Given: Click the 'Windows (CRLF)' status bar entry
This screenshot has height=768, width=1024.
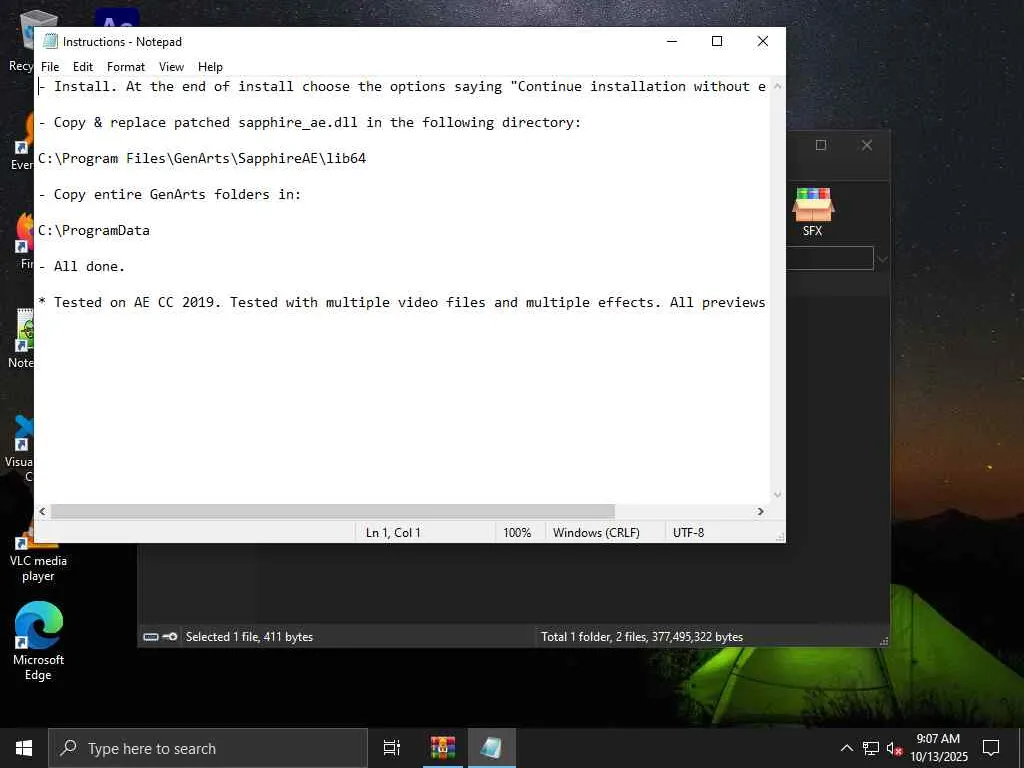Looking at the screenshot, I should pyautogui.click(x=596, y=533).
